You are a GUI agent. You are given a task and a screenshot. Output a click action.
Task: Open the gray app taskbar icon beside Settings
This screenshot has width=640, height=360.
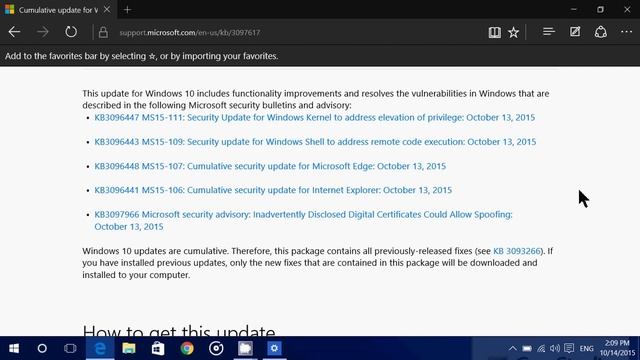[245, 348]
